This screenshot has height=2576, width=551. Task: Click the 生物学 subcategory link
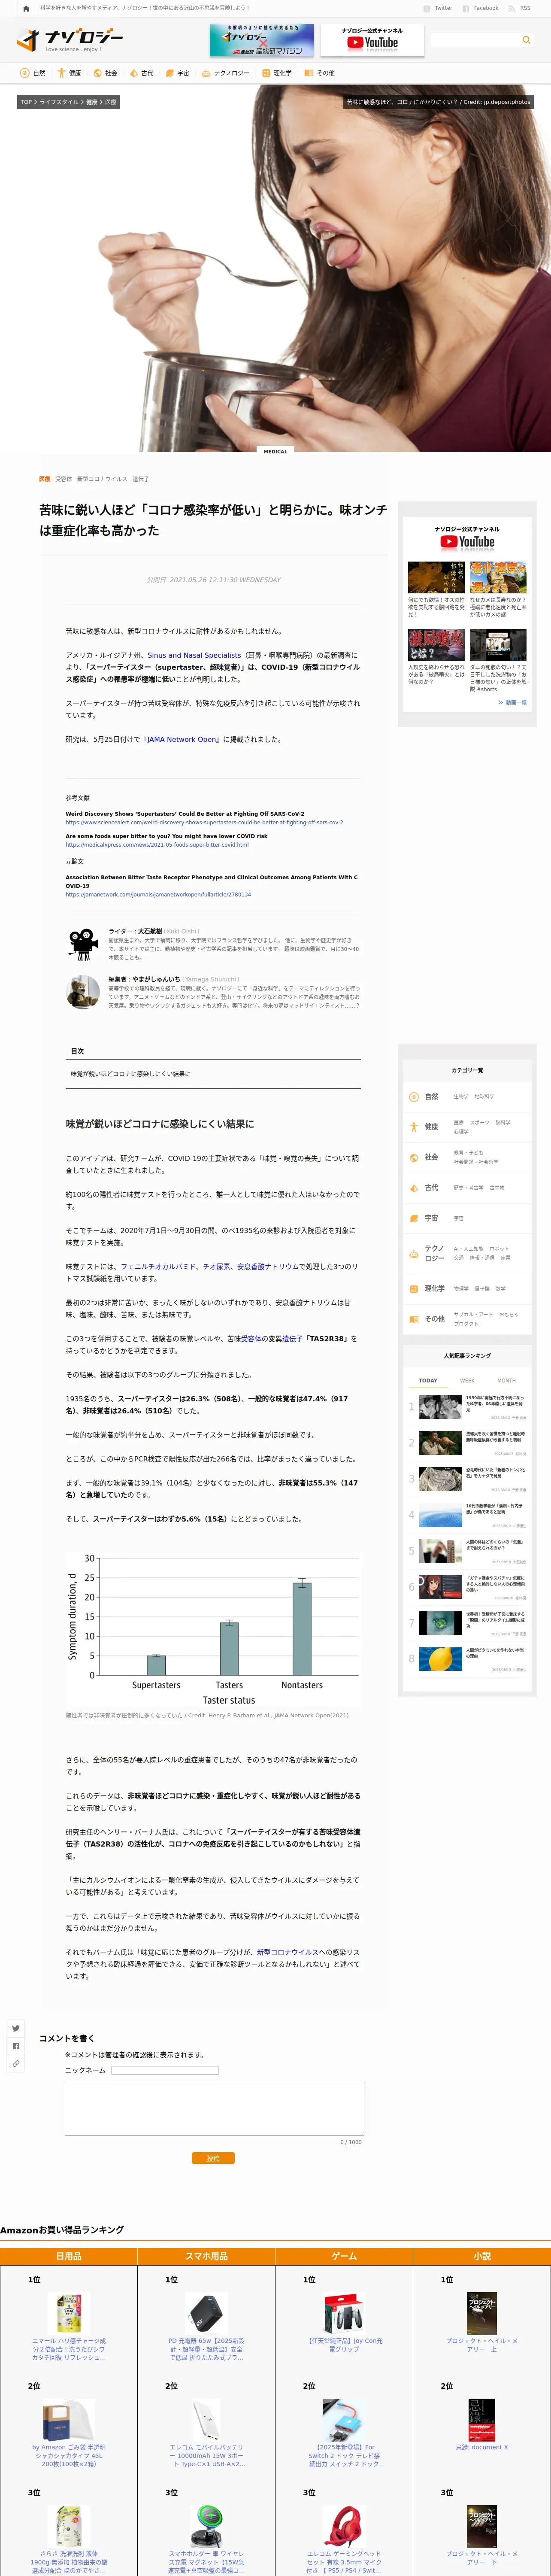click(x=461, y=1096)
